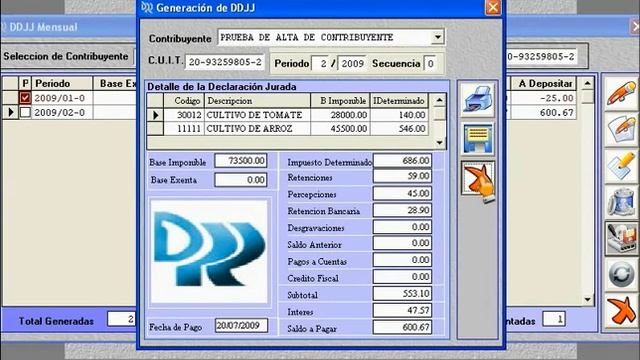This screenshot has width=640, height=360.
Task: Click the Desgravaciones field
Action: pos(402,227)
